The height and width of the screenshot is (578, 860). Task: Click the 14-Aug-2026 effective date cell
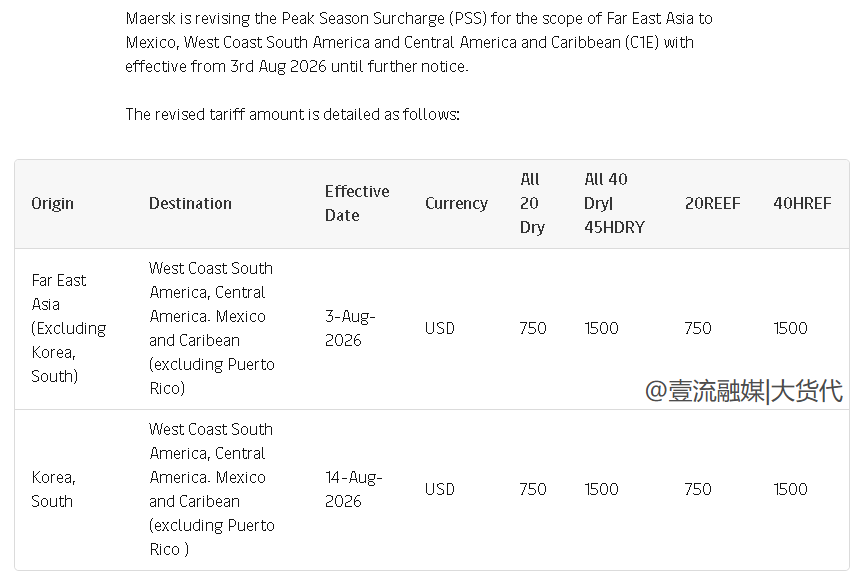[354, 489]
